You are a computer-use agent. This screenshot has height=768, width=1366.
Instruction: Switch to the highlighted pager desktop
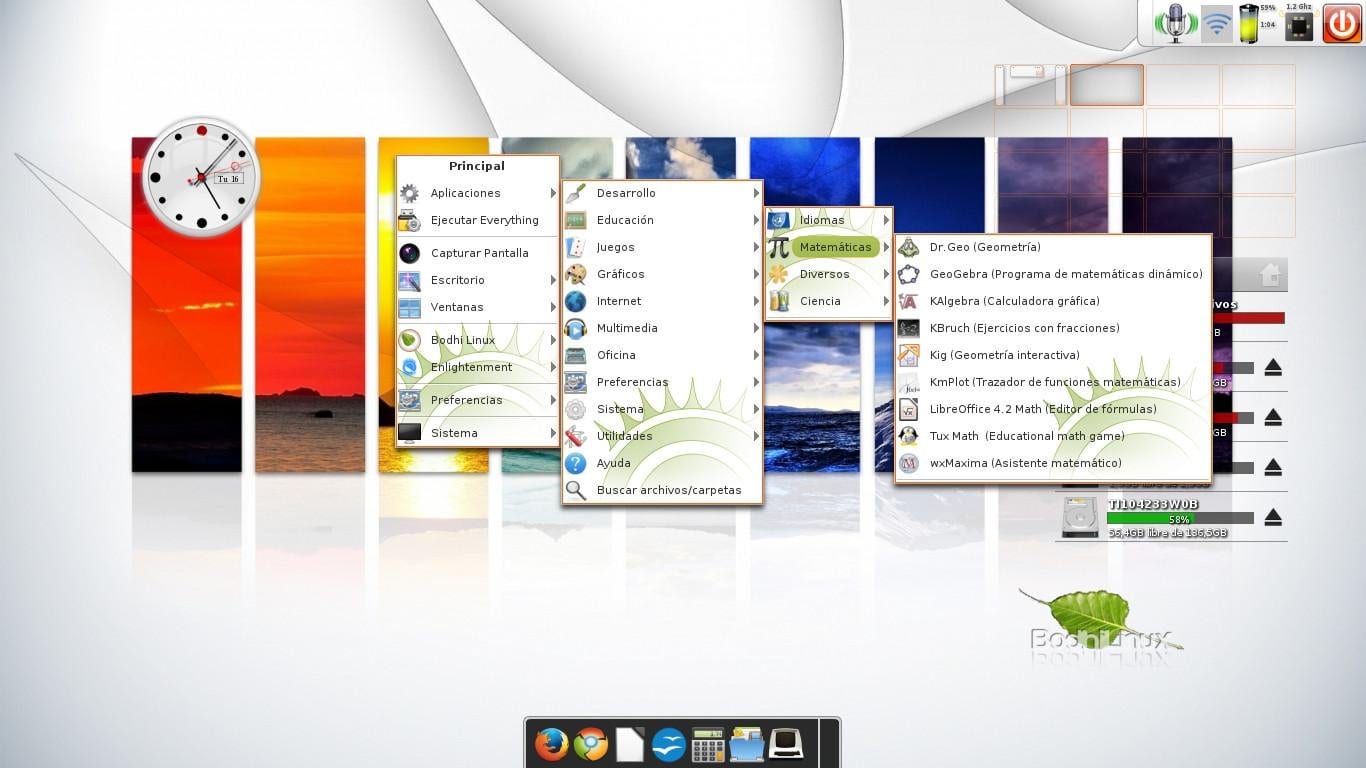(x=1107, y=85)
